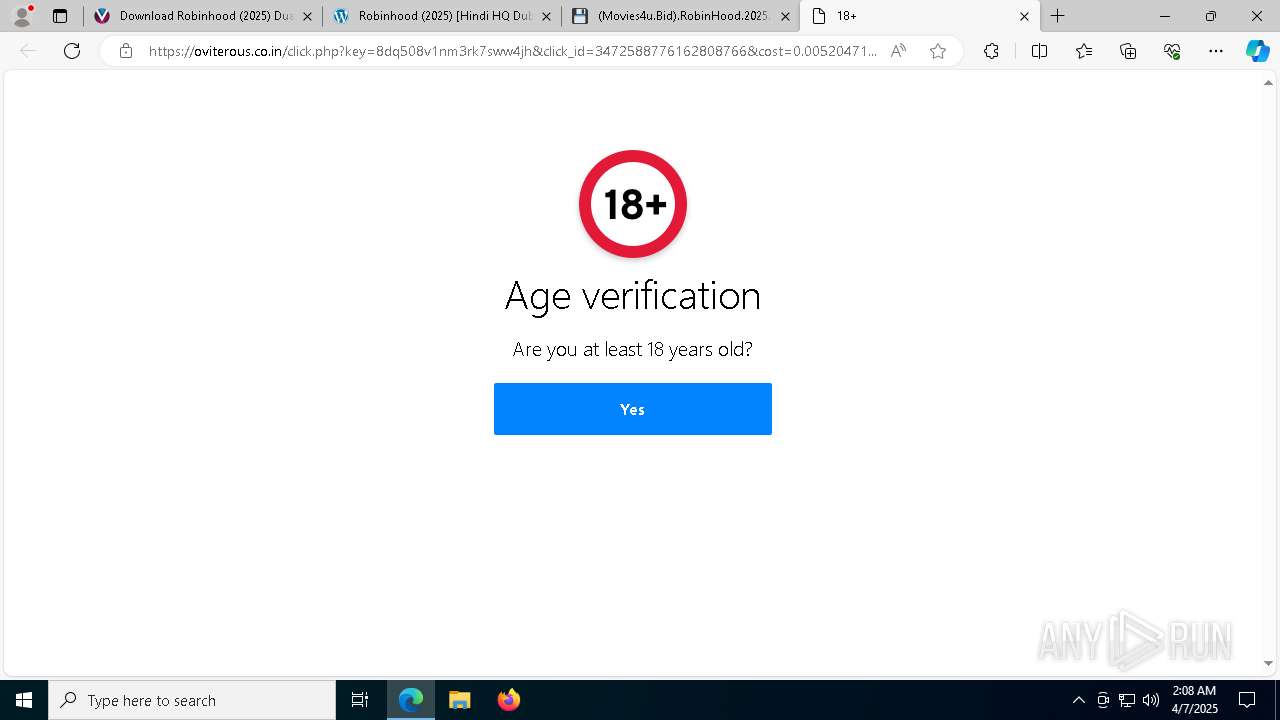1280x720 pixels.
Task: Select the active 18+ tab
Action: coord(919,16)
